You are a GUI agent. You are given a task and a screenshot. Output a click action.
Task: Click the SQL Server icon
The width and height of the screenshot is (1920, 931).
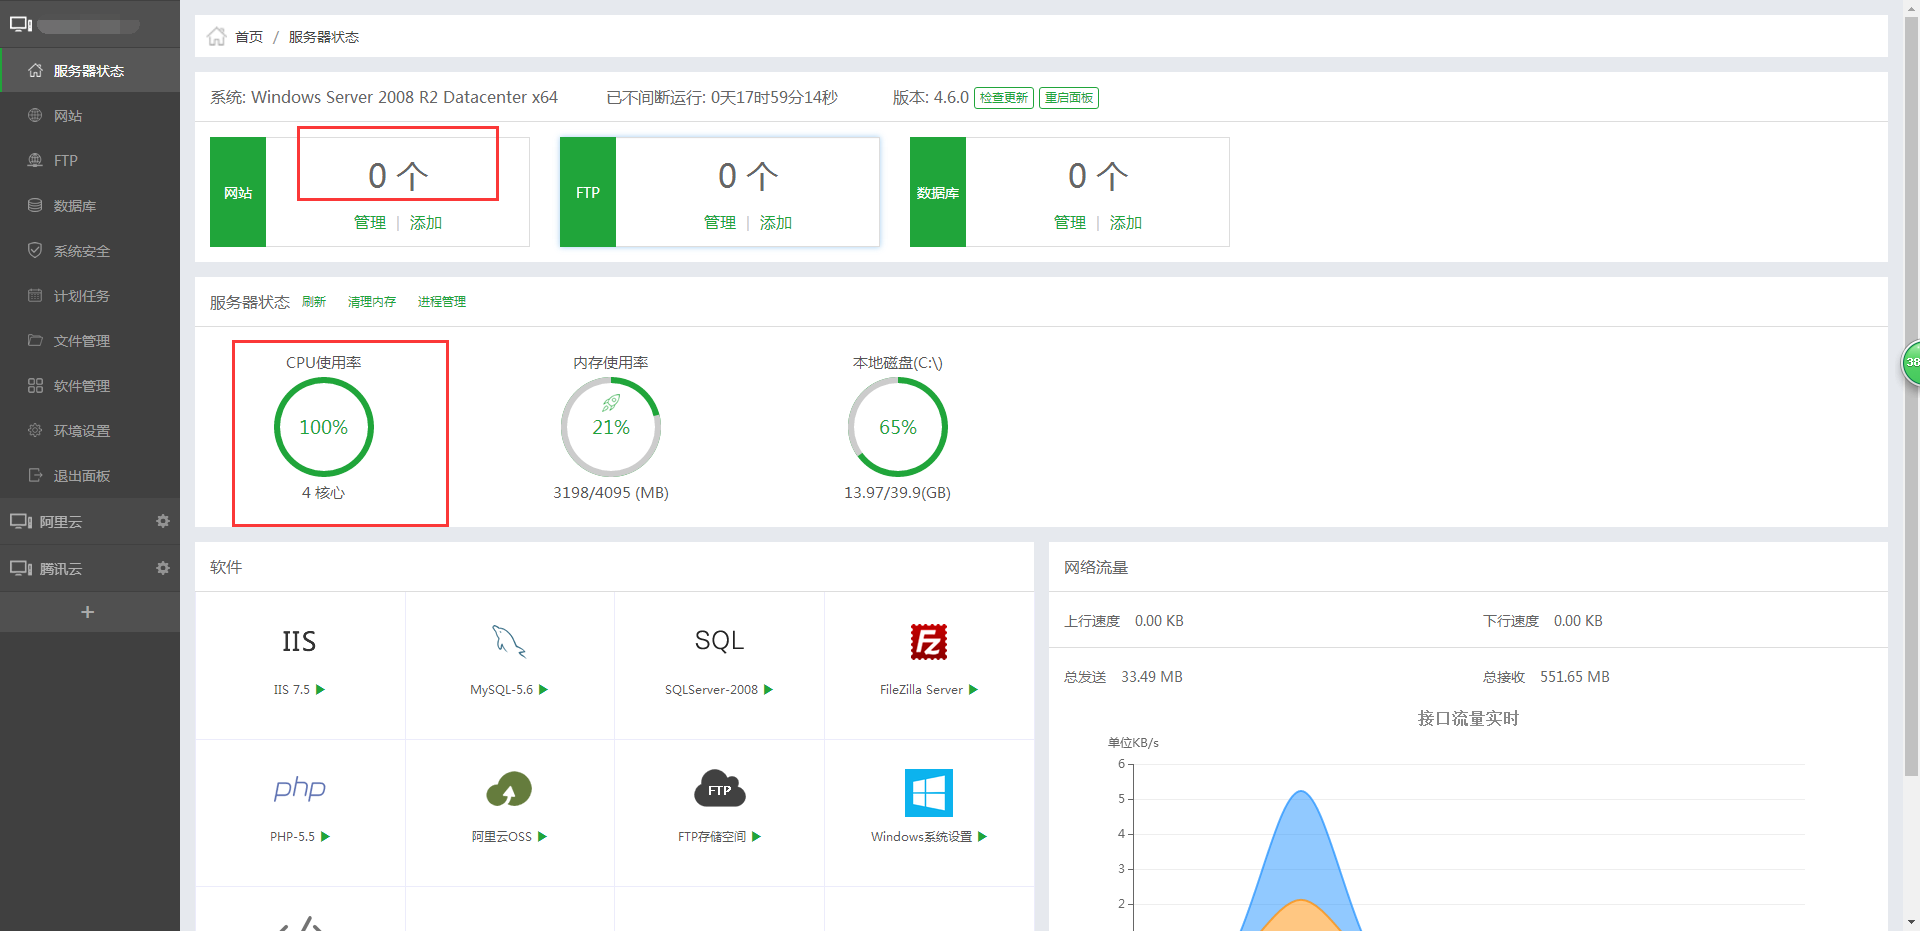pos(719,641)
